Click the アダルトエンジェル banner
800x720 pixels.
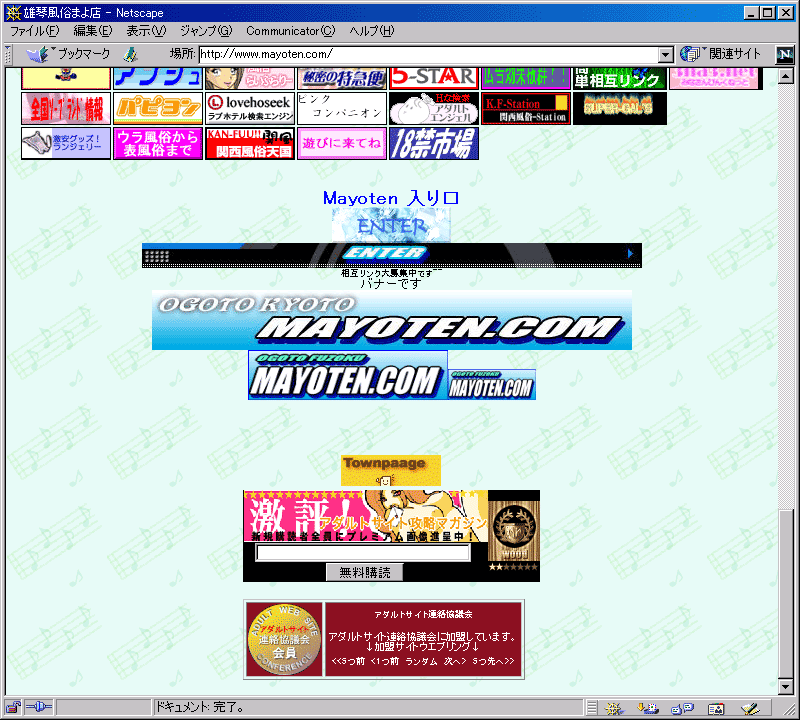[x=434, y=108]
